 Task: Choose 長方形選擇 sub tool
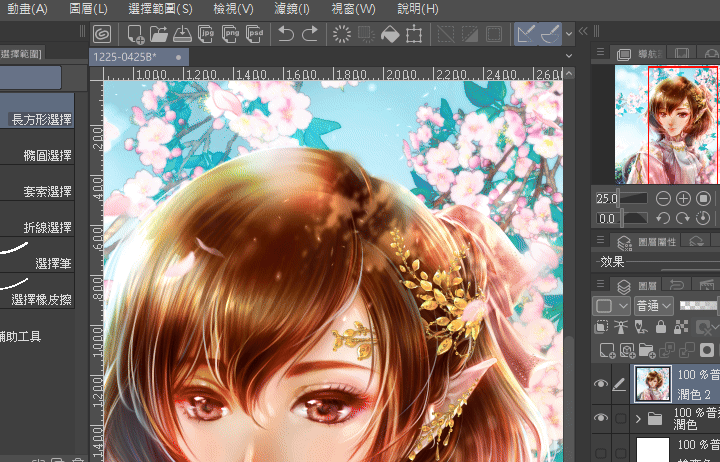tap(37, 110)
